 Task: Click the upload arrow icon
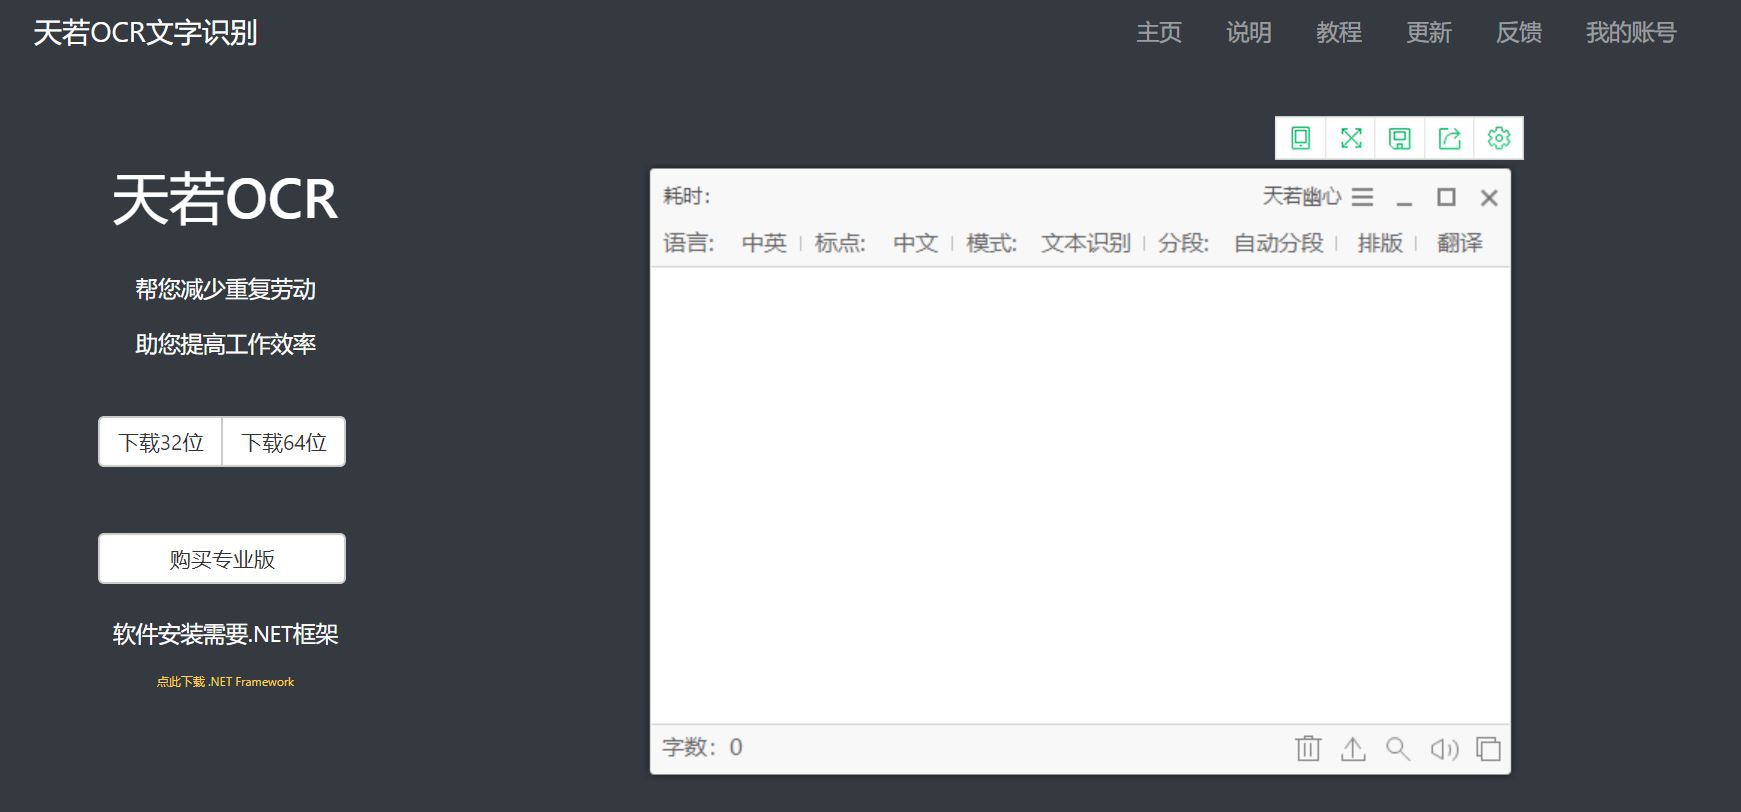click(1353, 748)
